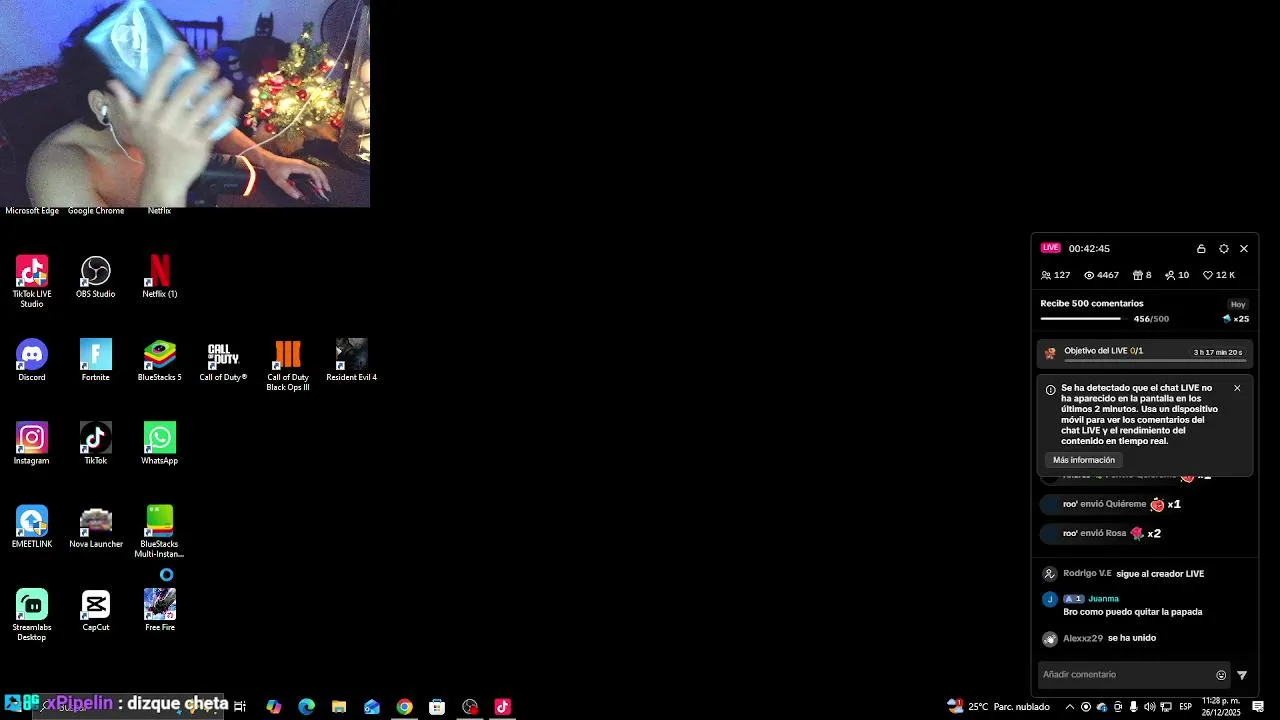Viewport: 1280px width, 720px height.
Task: Select 'Bro como puedo quitar la papada' comment
Action: click(1133, 612)
